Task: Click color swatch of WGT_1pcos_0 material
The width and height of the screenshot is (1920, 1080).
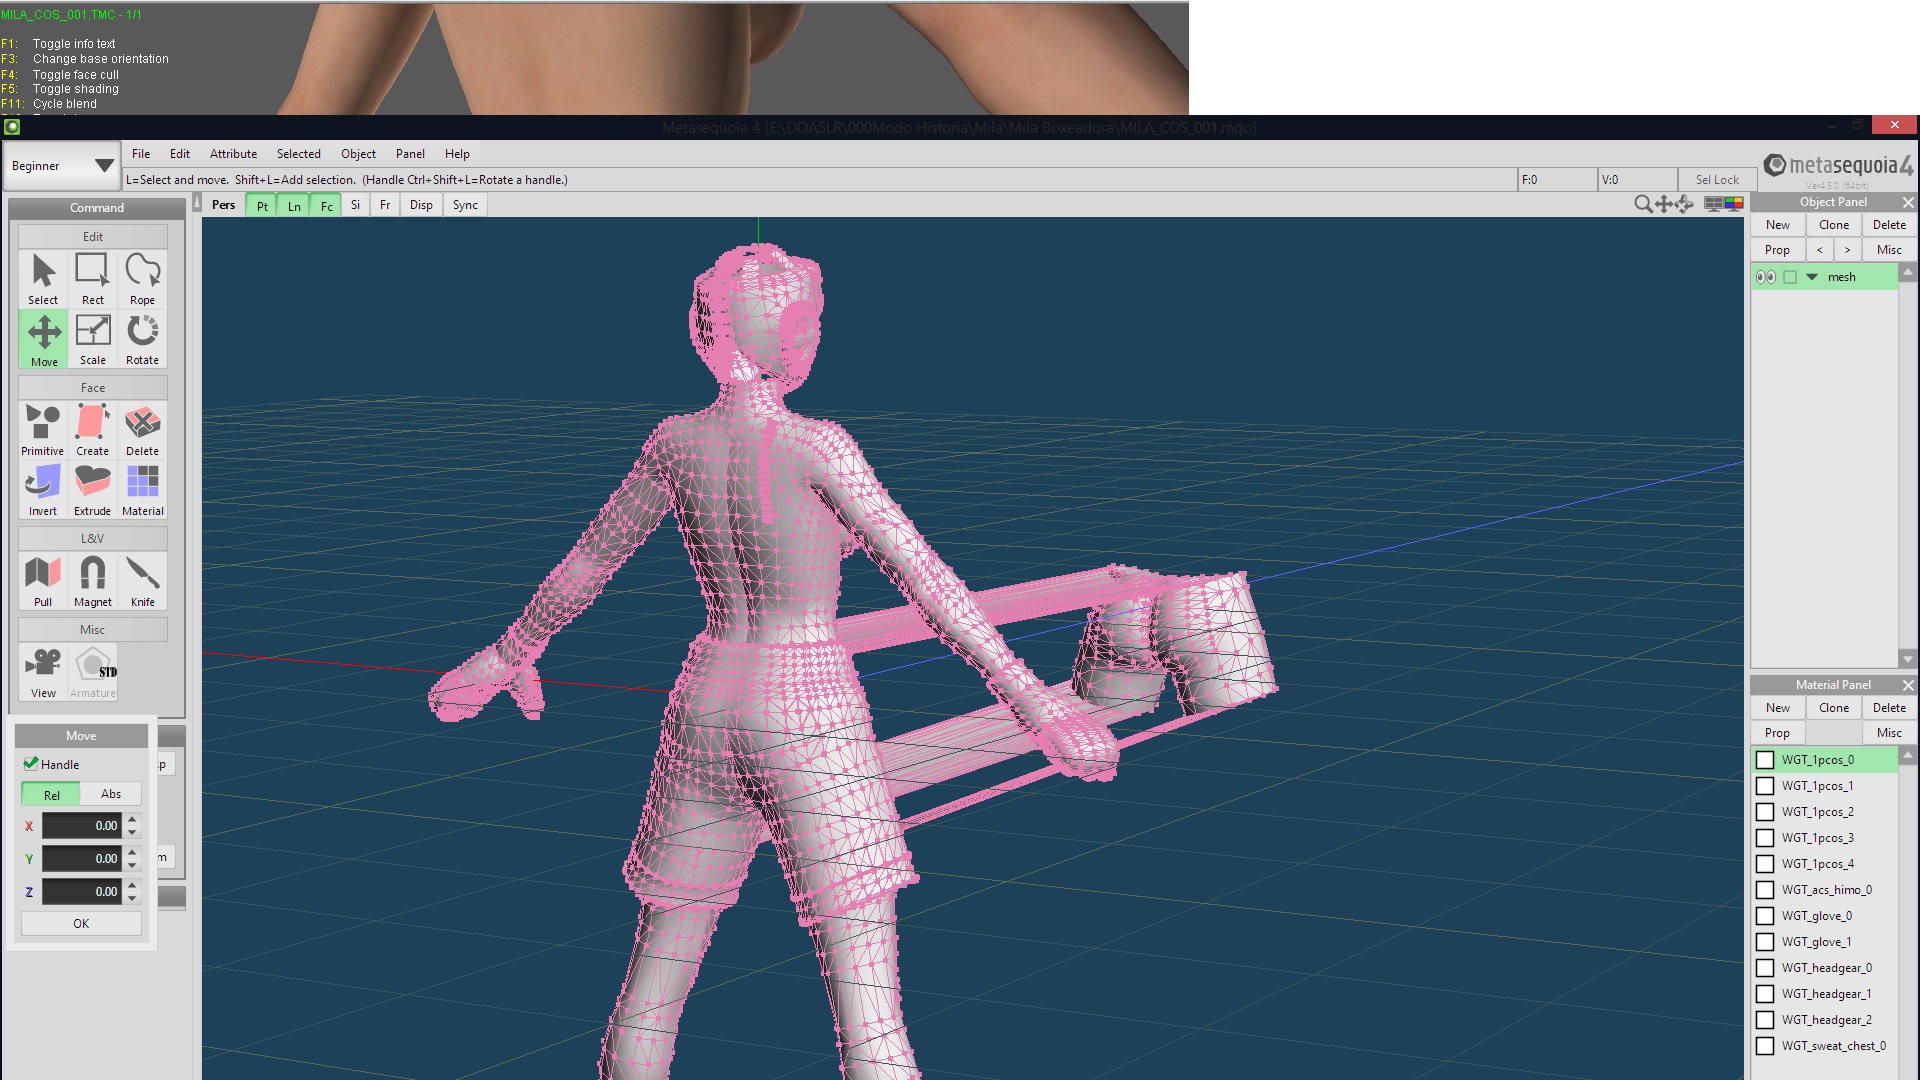Action: tap(1765, 760)
